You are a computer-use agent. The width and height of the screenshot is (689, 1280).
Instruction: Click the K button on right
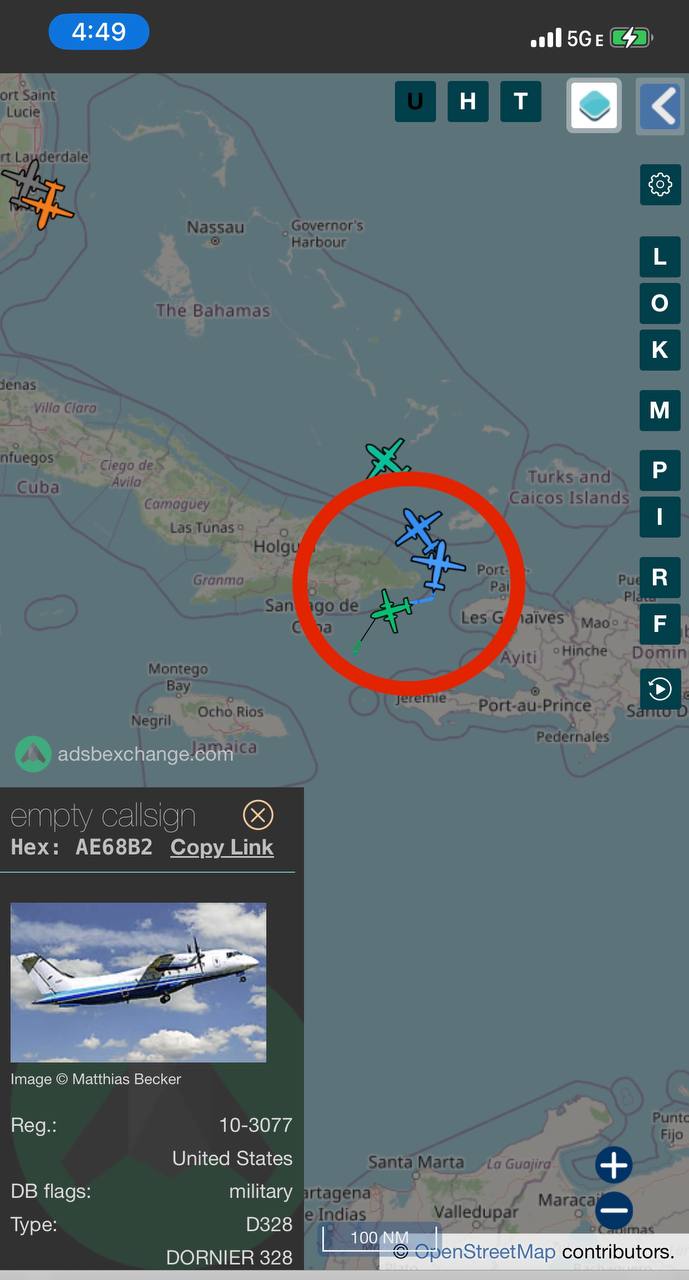click(x=660, y=351)
